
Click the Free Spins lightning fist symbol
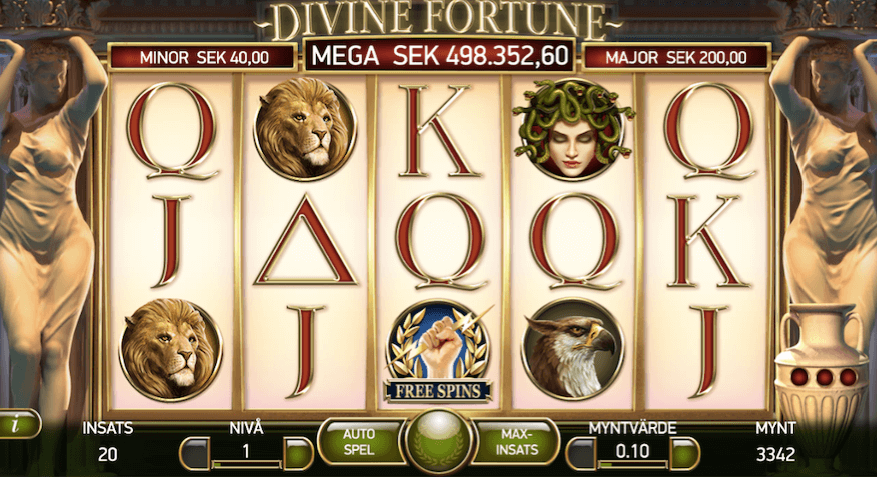[438, 352]
